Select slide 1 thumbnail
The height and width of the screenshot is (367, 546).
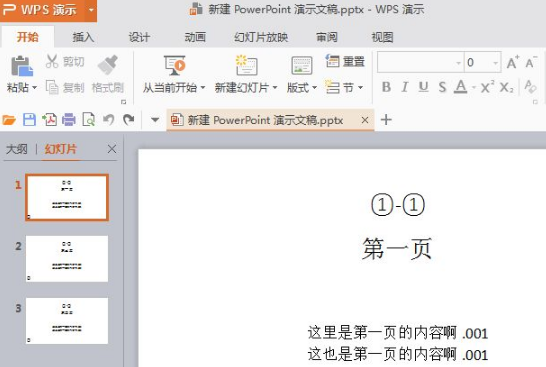(x=67, y=197)
